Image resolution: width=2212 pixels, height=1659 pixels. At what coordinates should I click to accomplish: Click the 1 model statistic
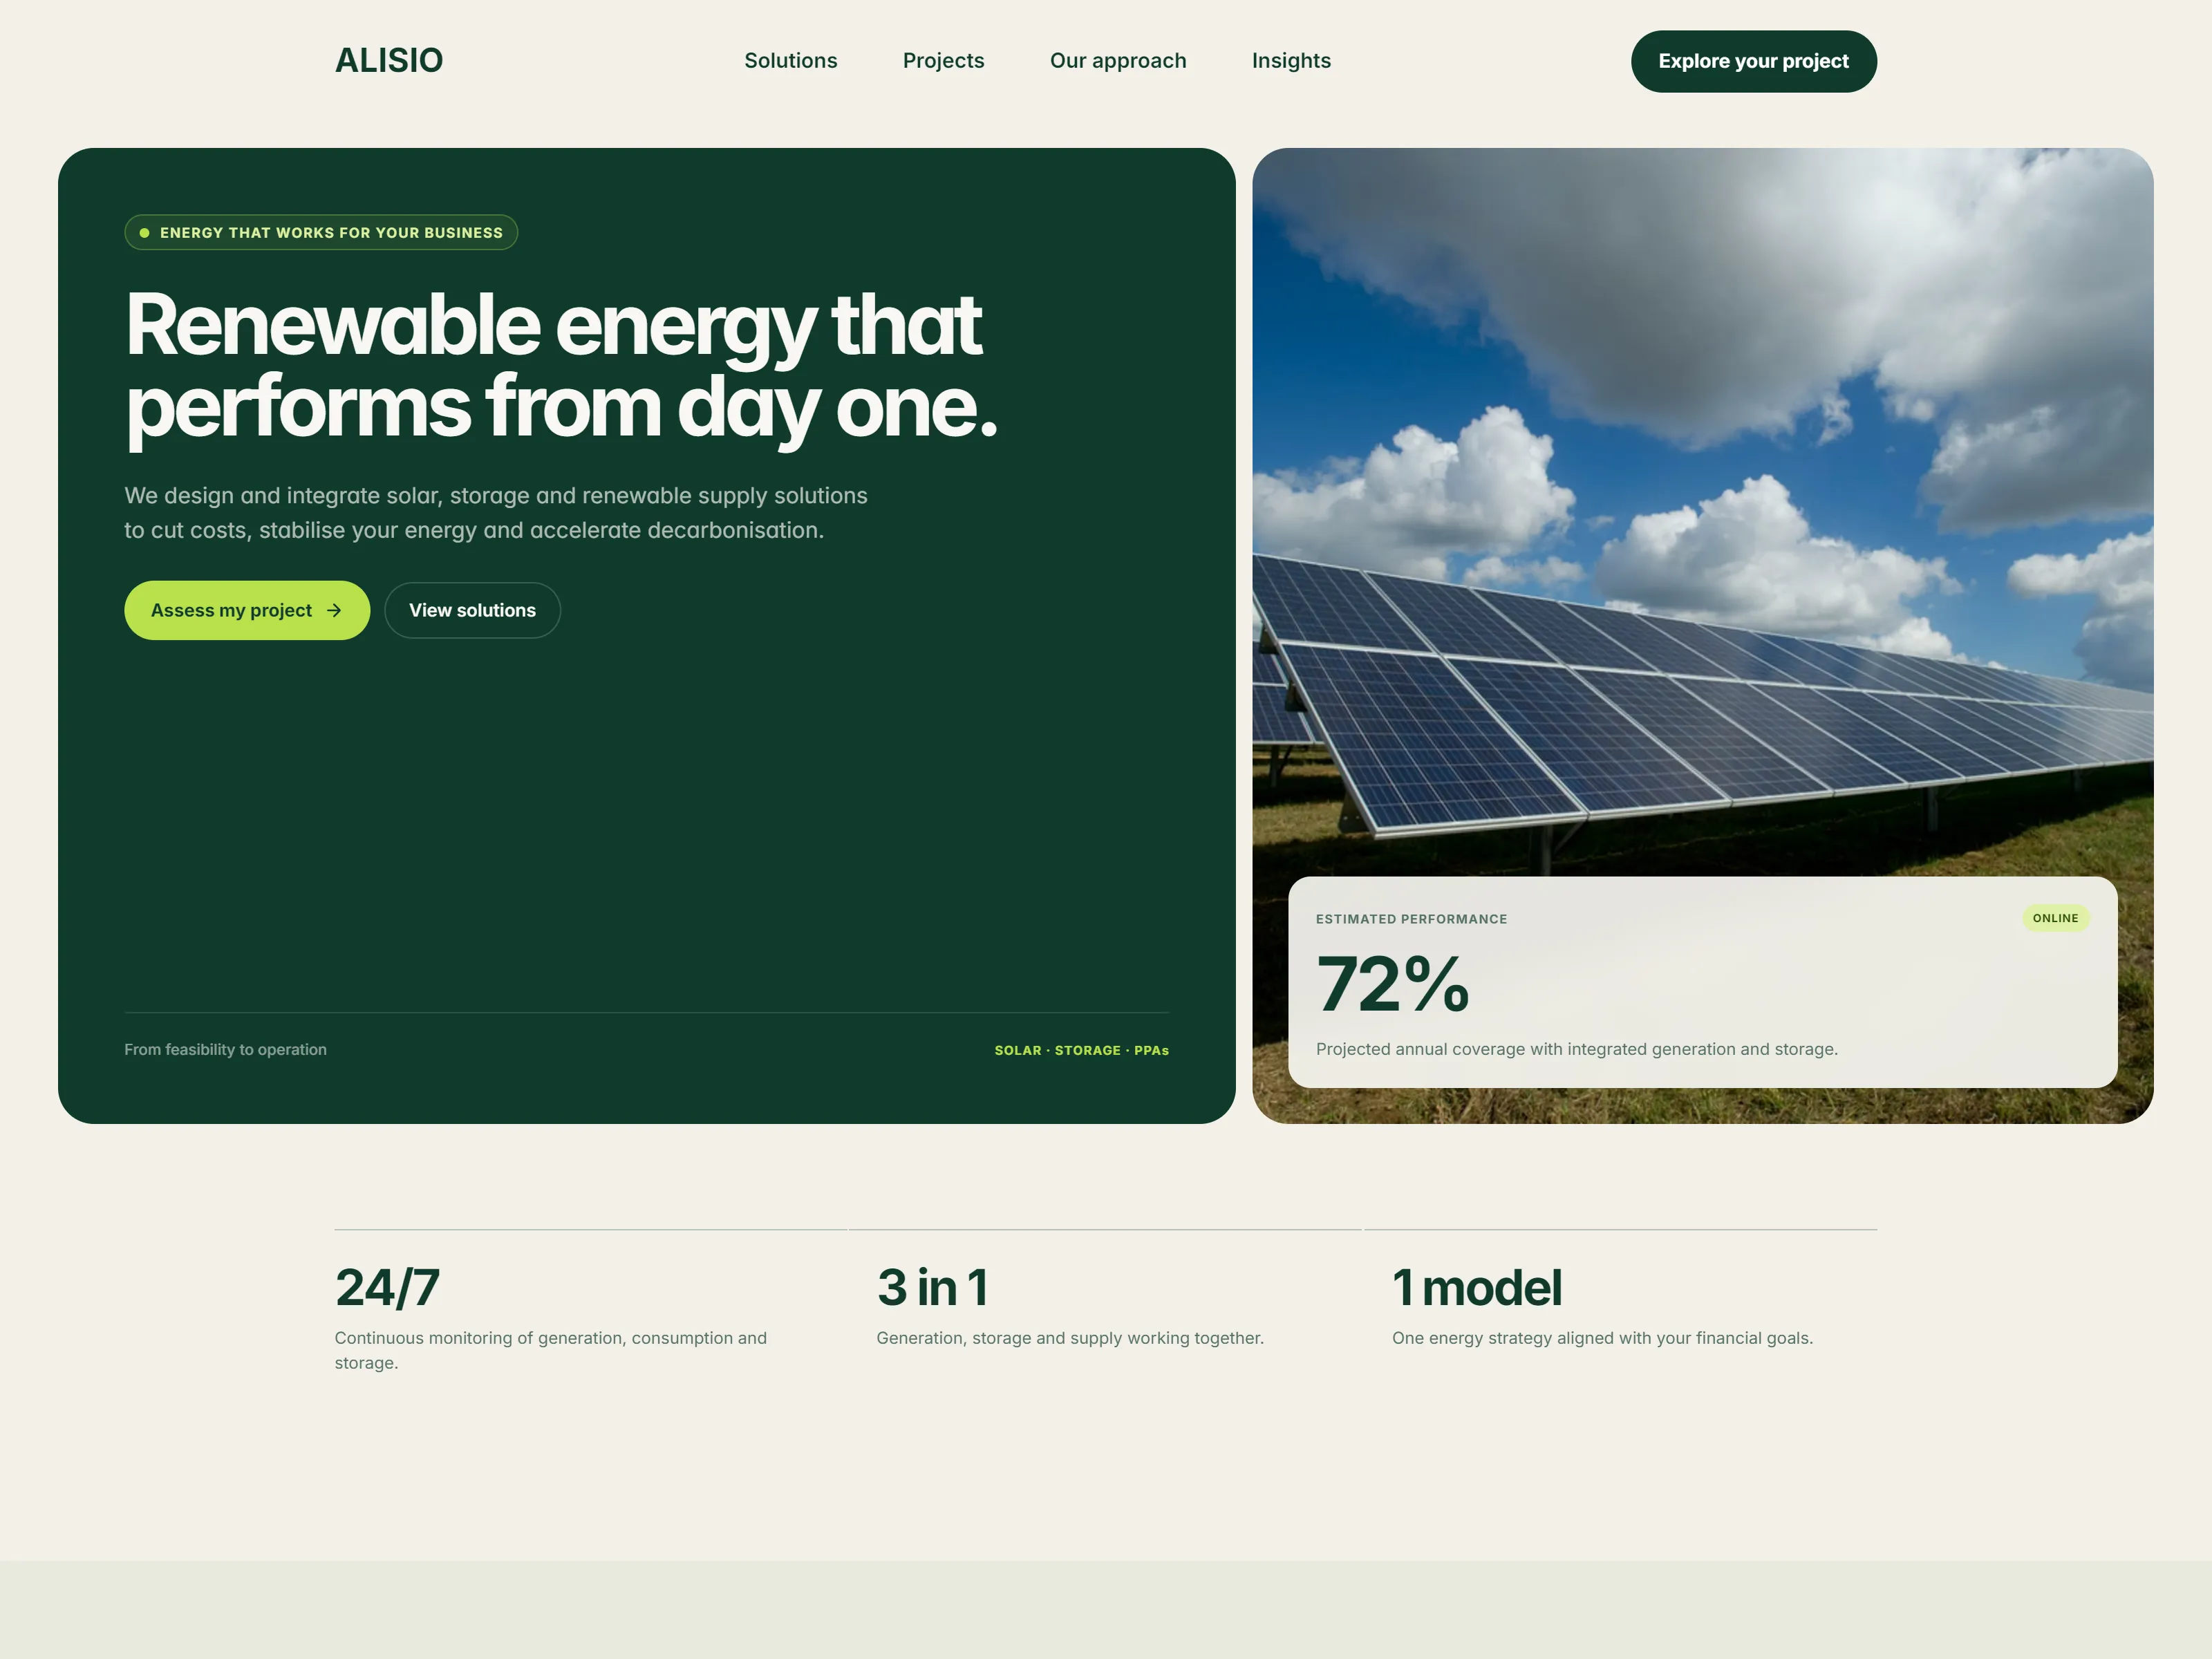[x=1476, y=1287]
